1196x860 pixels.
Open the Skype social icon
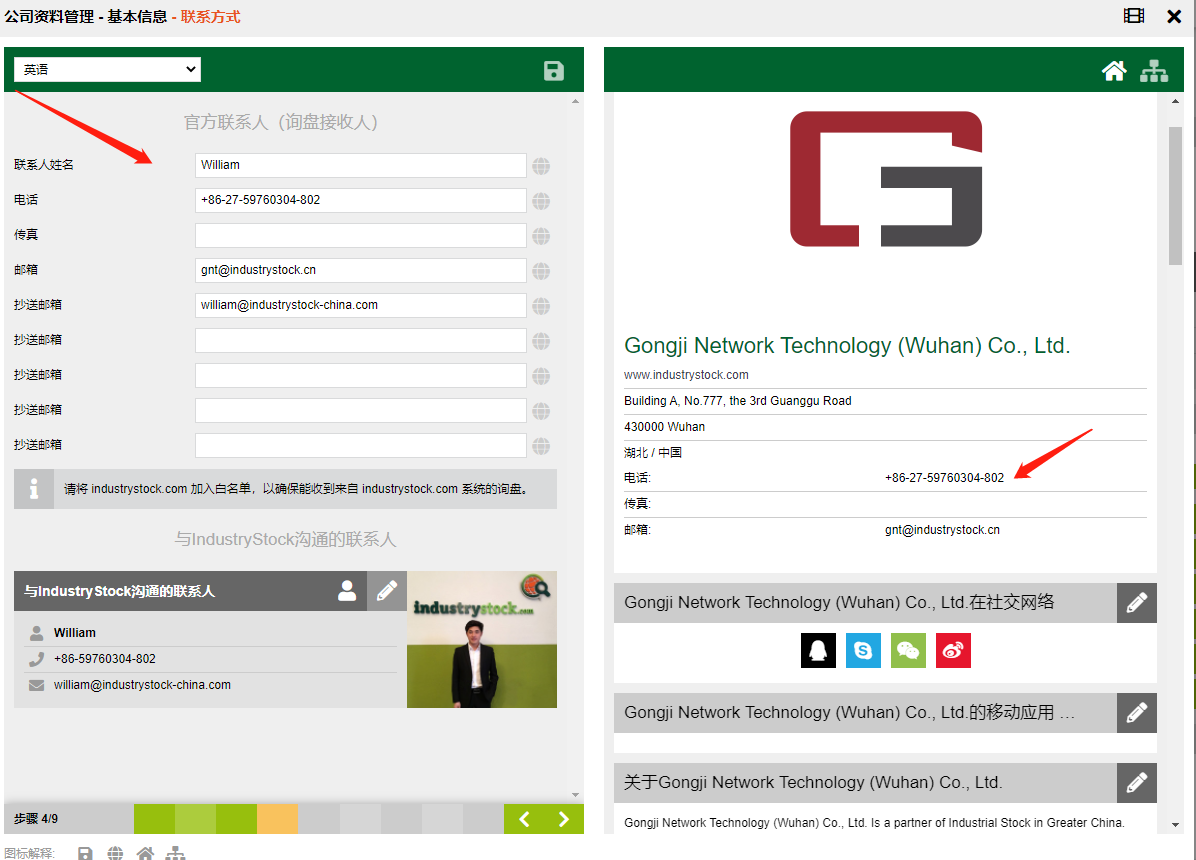pyautogui.click(x=863, y=651)
